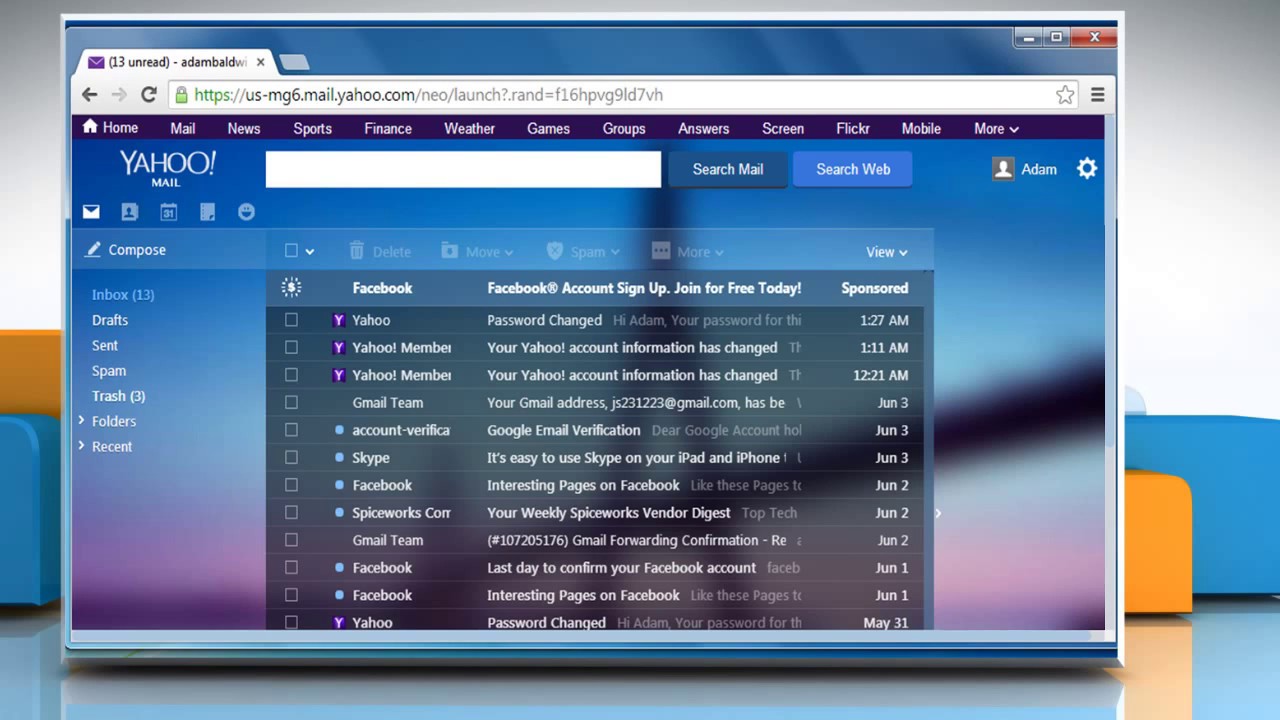Viewport: 1280px width, 720px height.
Task: Open the Spam folder
Action: click(x=109, y=371)
